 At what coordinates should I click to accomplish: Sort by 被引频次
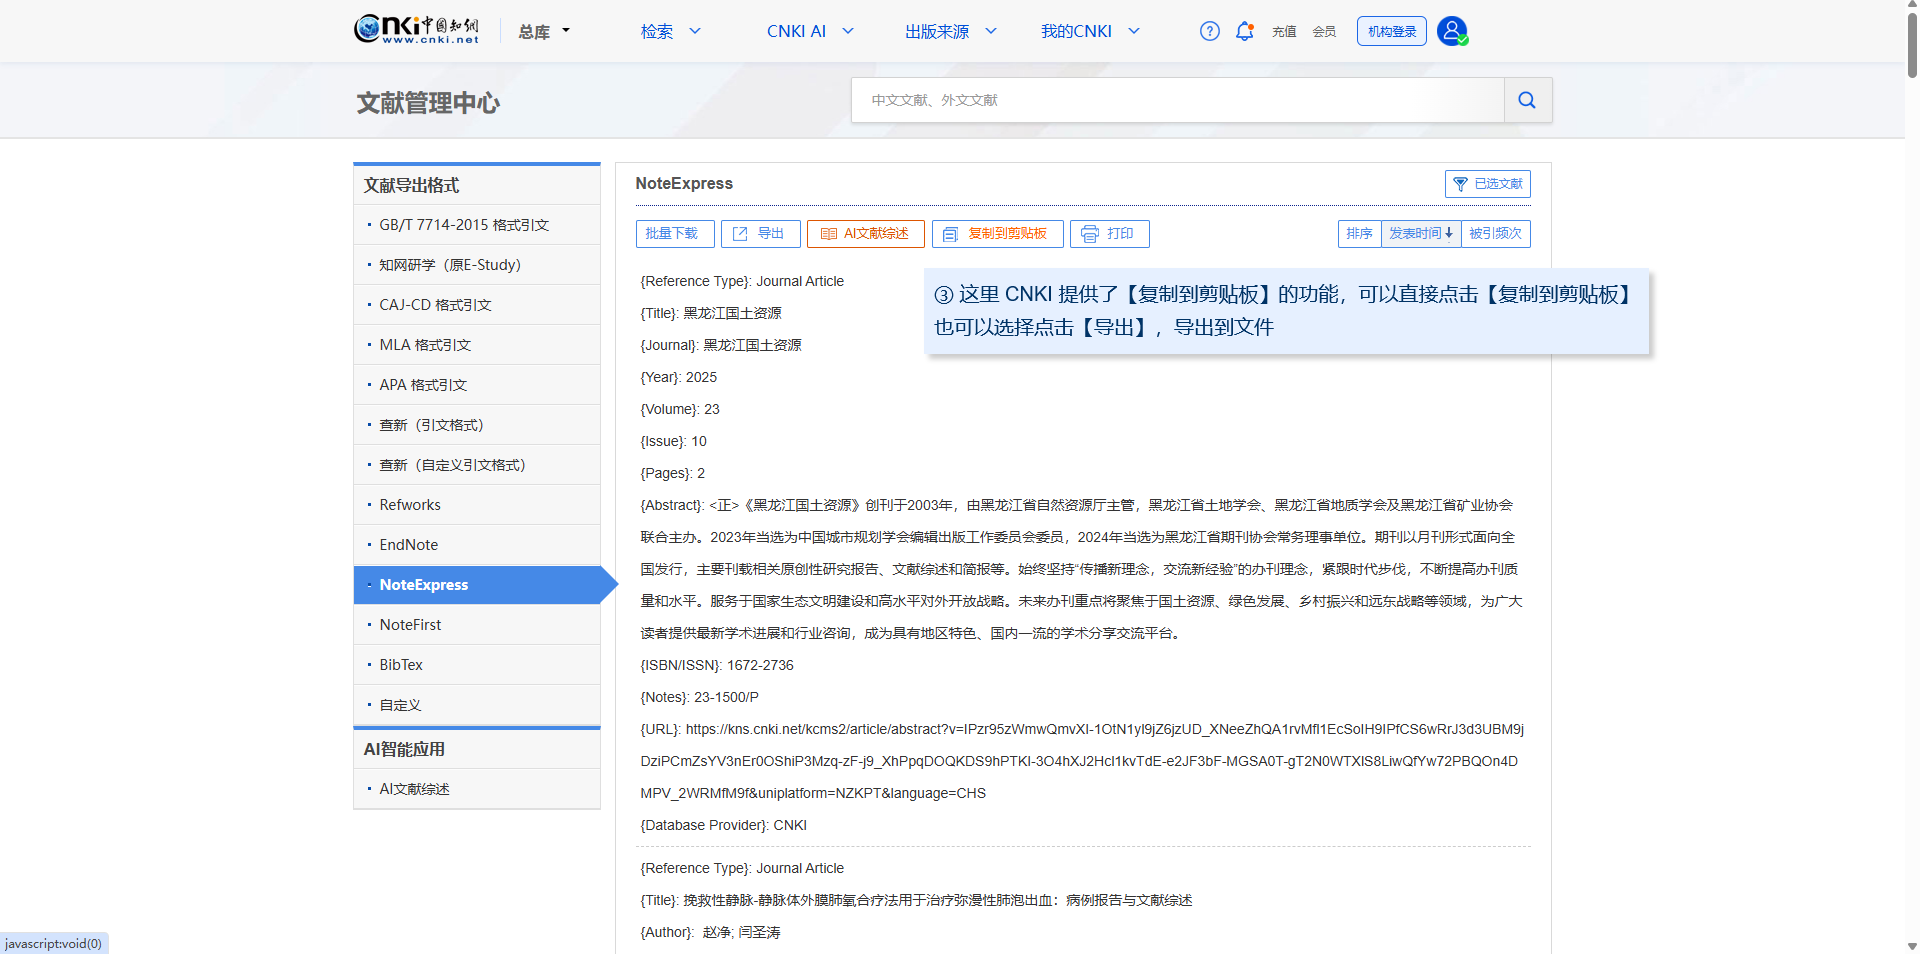pos(1496,234)
